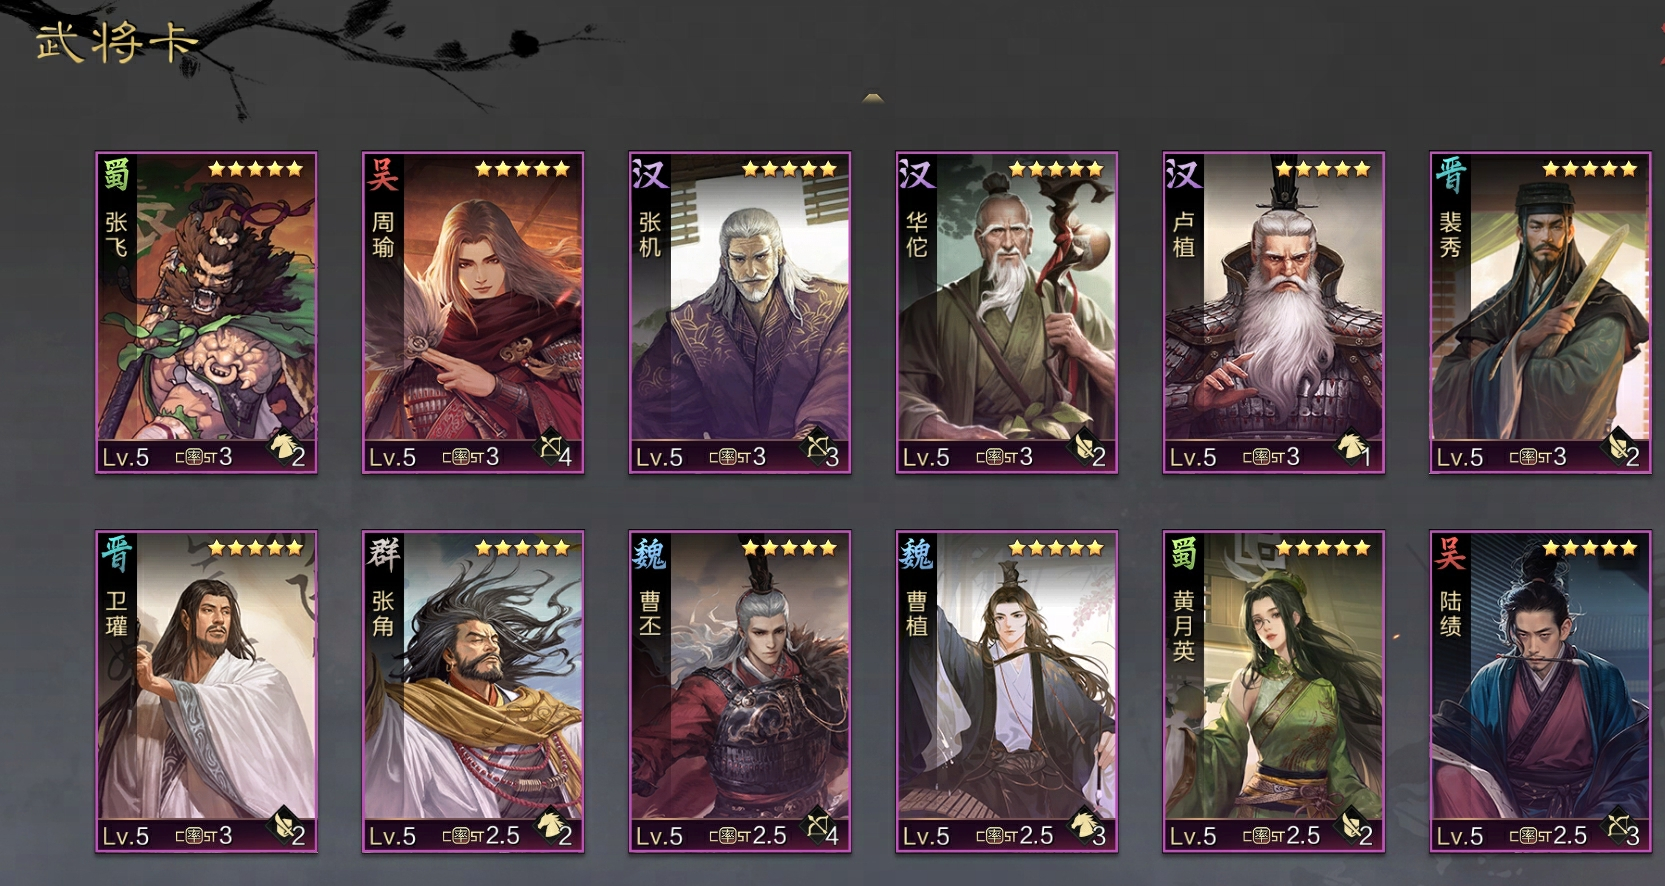Select the 张飞 general card
This screenshot has height=886, width=1665.
[206, 313]
